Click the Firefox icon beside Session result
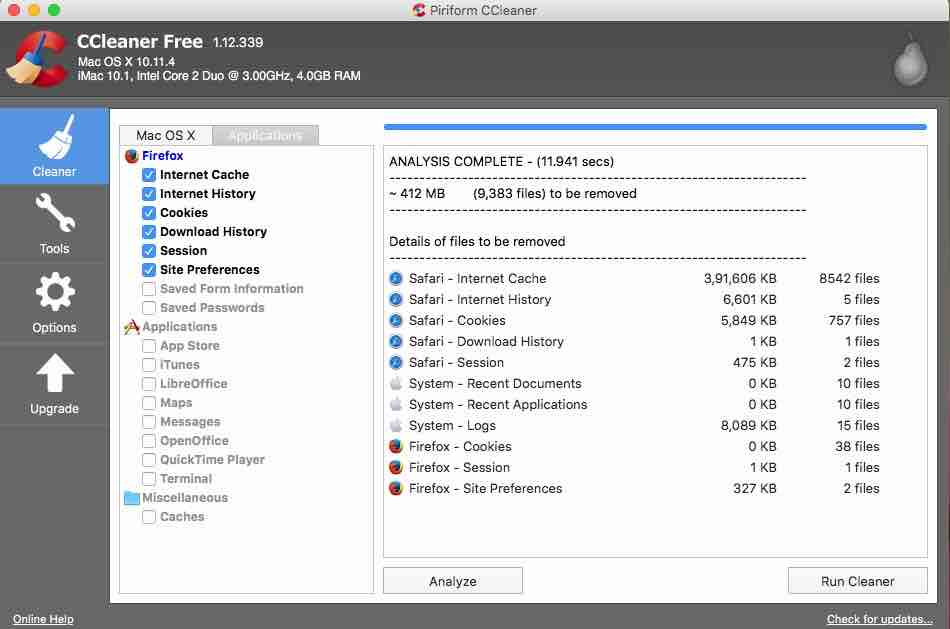Image resolution: width=950 pixels, height=629 pixels. [396, 467]
